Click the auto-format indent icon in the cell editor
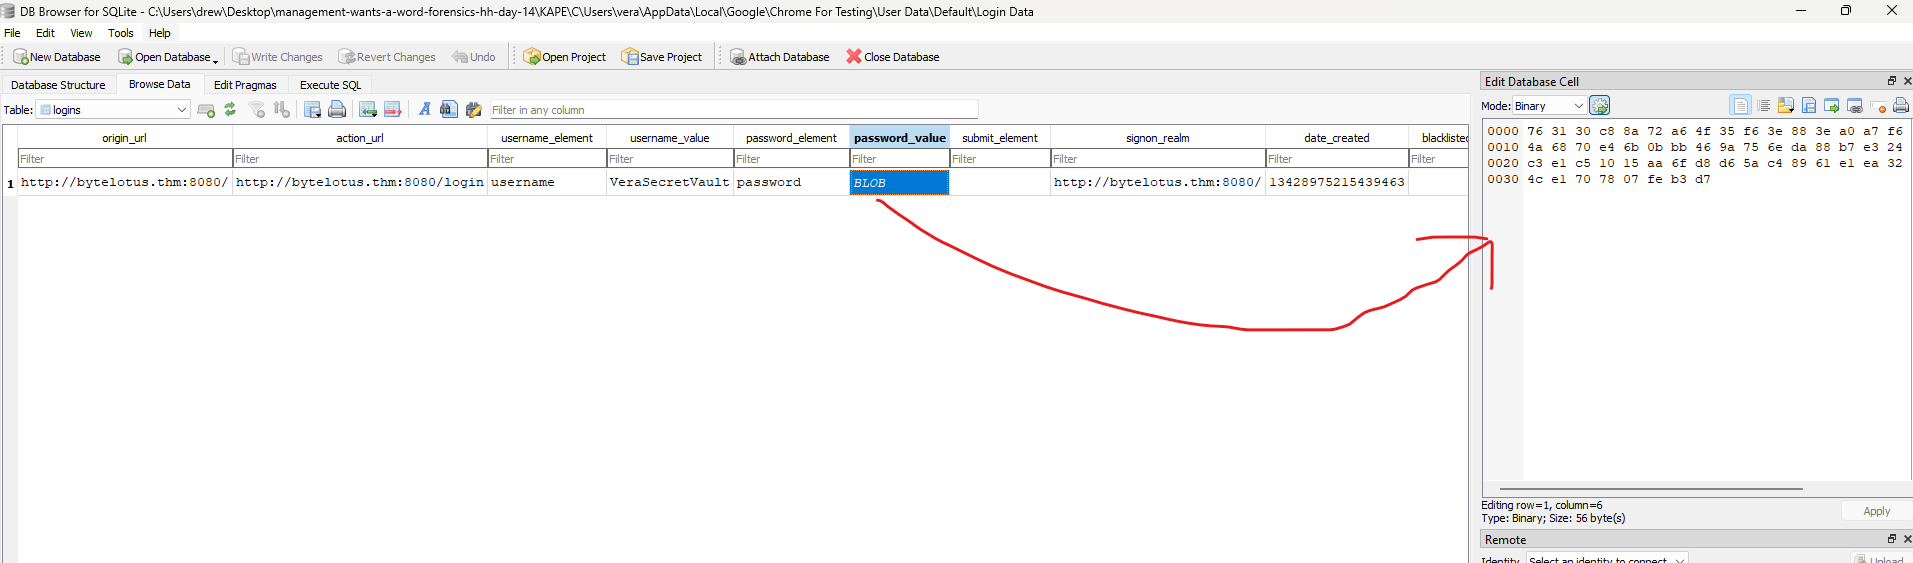Image resolution: width=1913 pixels, height=563 pixels. (x=1764, y=106)
